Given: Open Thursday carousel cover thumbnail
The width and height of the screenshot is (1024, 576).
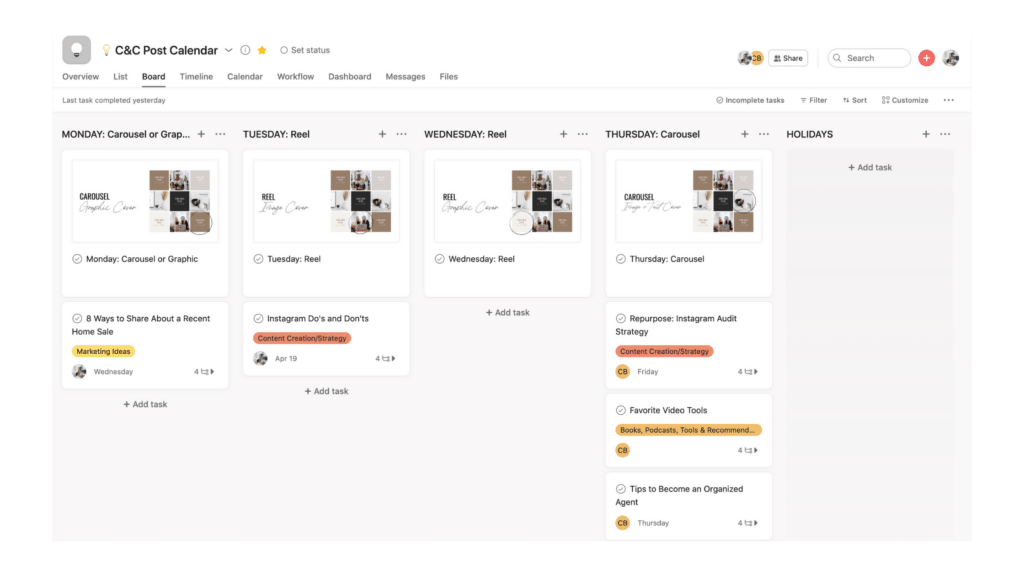Looking at the screenshot, I should tap(688, 201).
